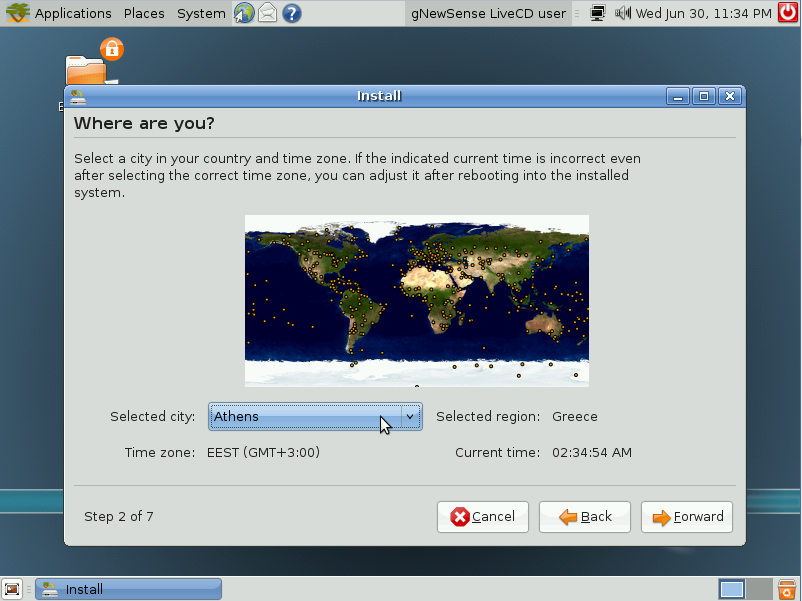The image size is (802, 601).
Task: Close the Install window
Action: (730, 96)
